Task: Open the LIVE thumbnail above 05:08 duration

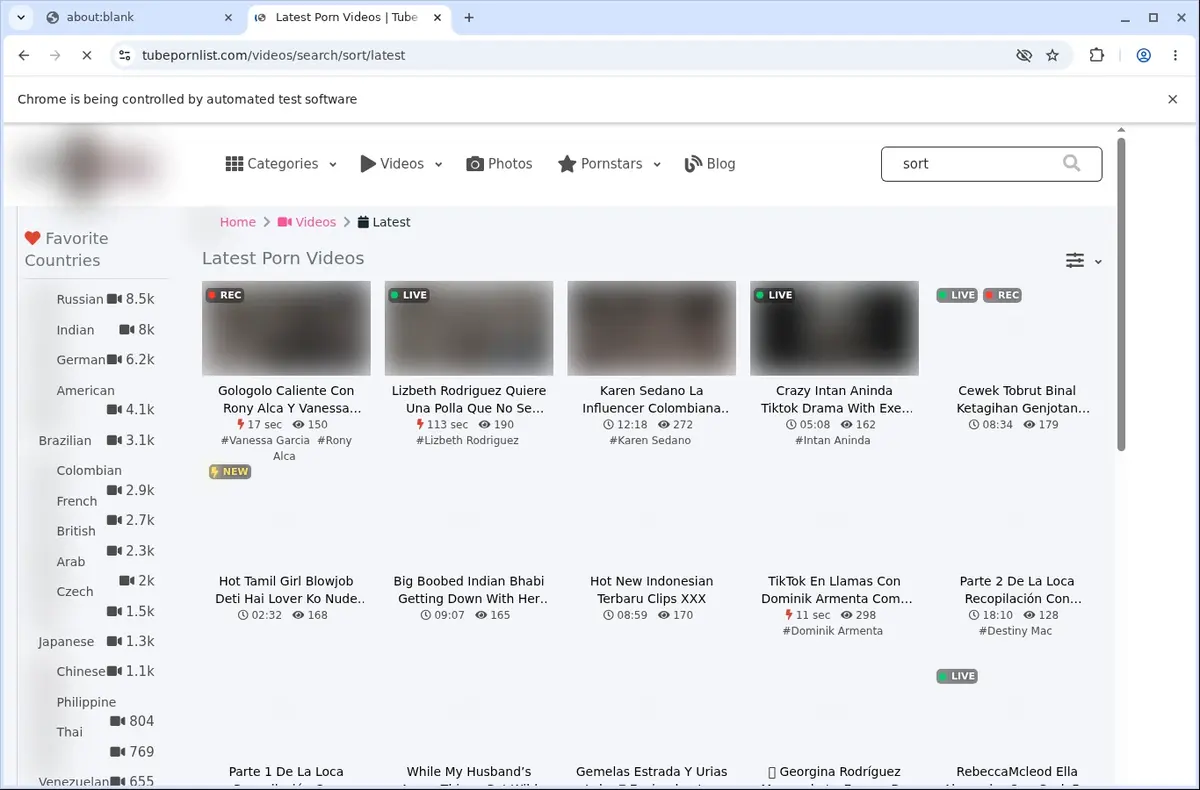Action: (x=834, y=328)
